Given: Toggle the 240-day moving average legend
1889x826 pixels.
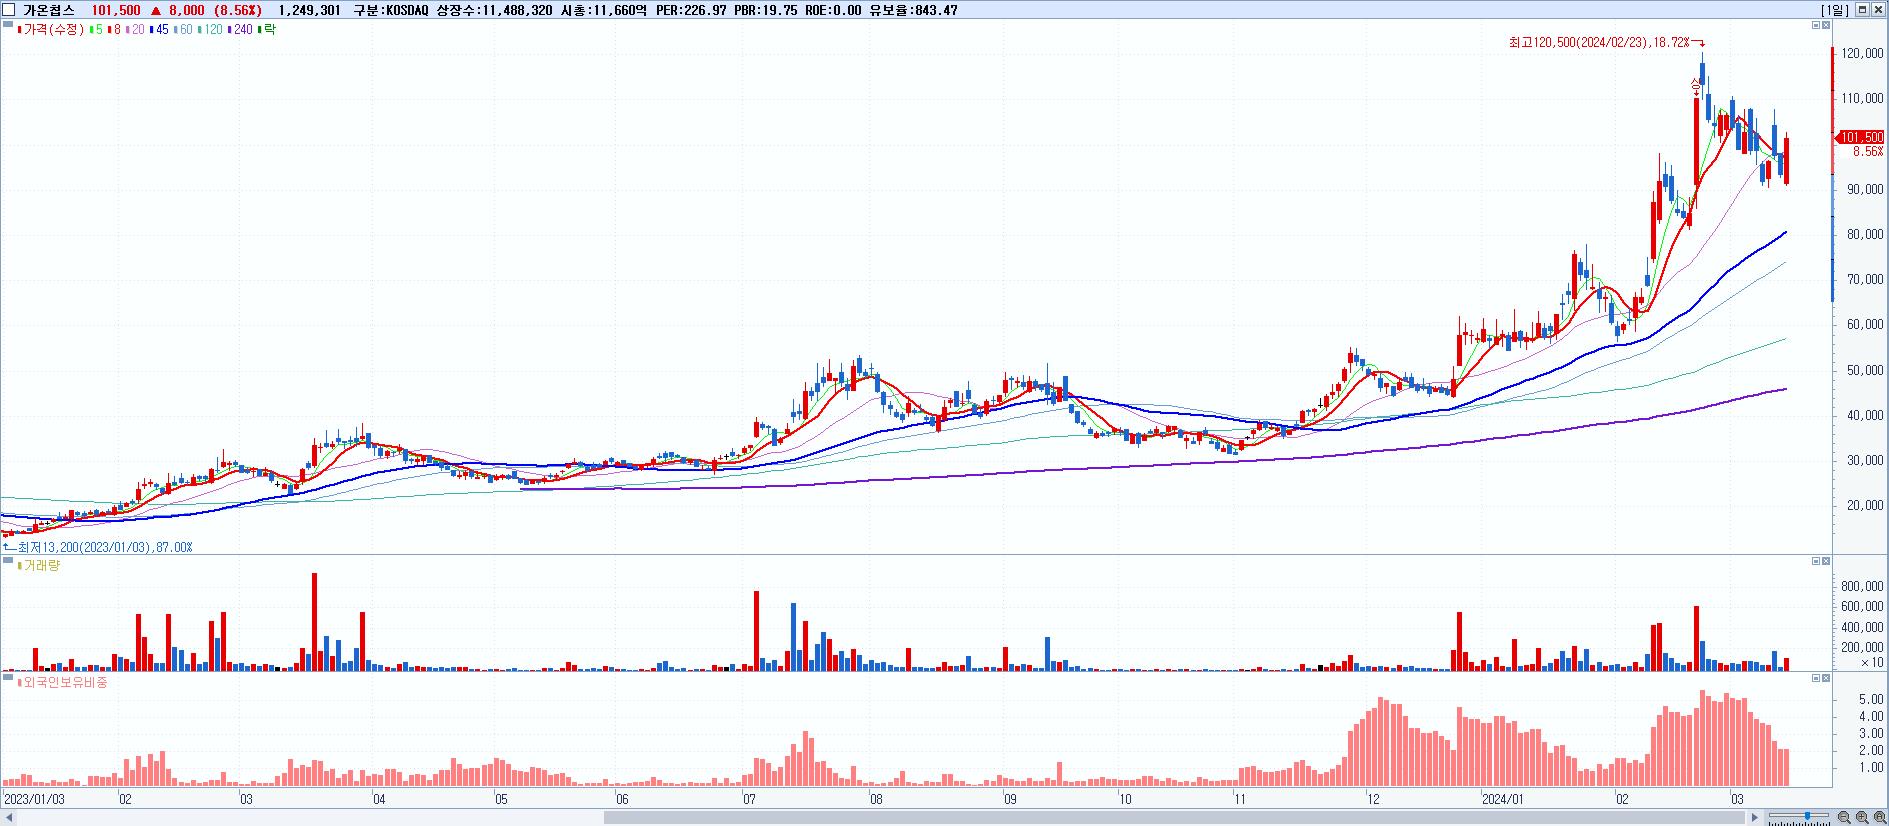Looking at the screenshot, I should [240, 29].
